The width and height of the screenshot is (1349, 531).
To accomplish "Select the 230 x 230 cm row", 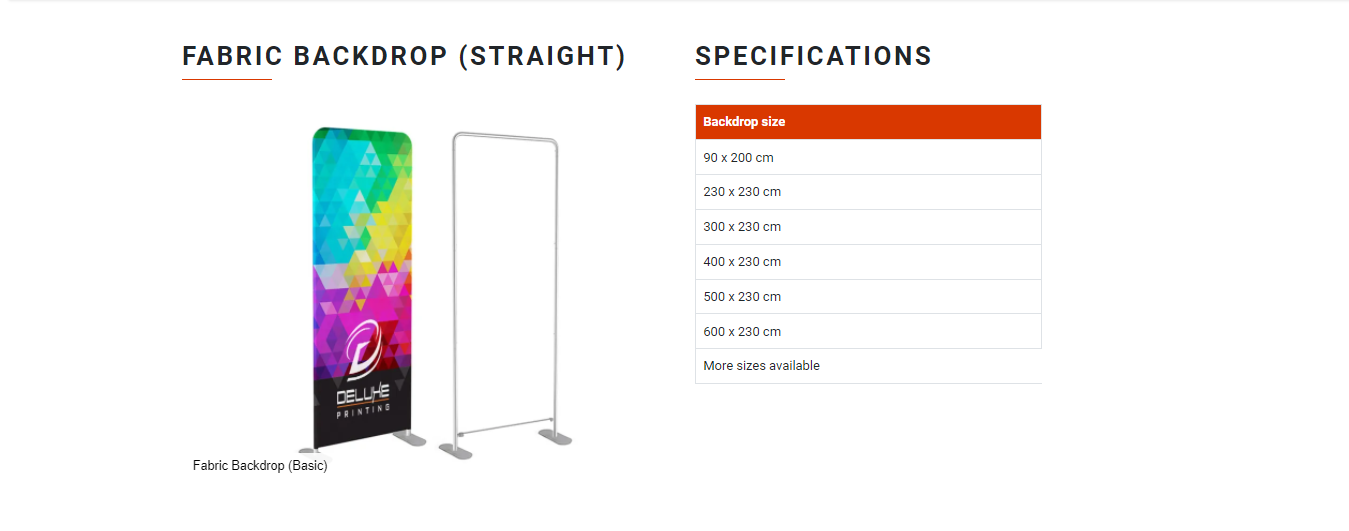I will coord(868,192).
